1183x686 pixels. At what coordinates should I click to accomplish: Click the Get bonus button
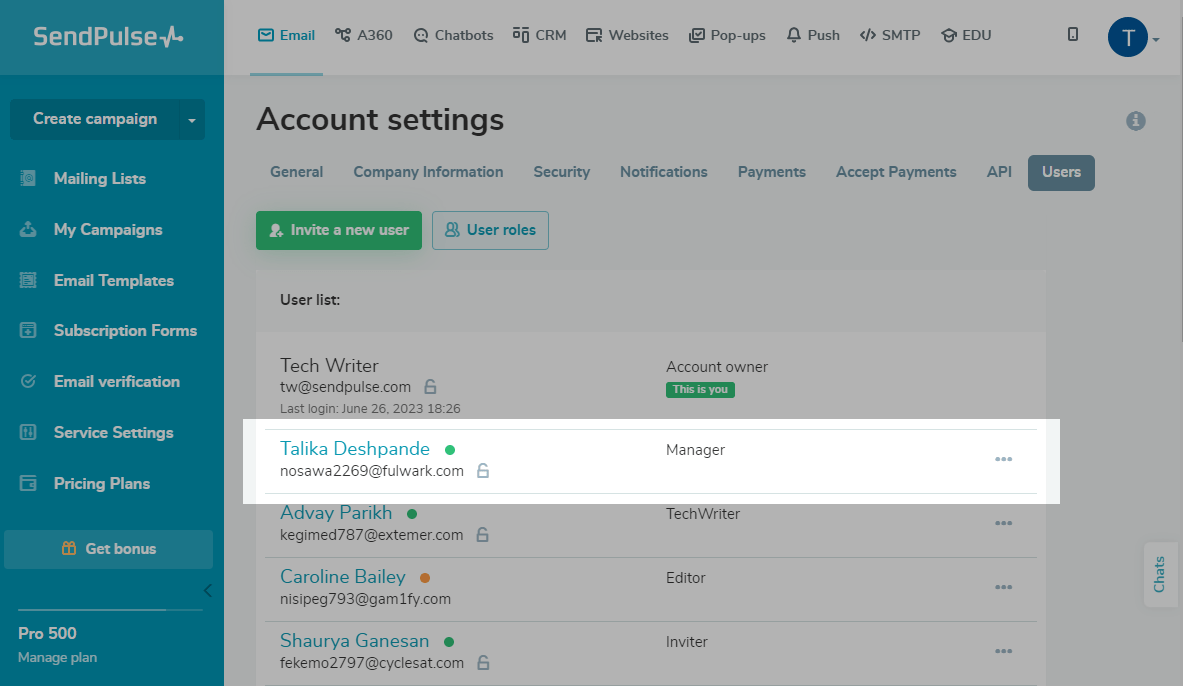coord(108,549)
